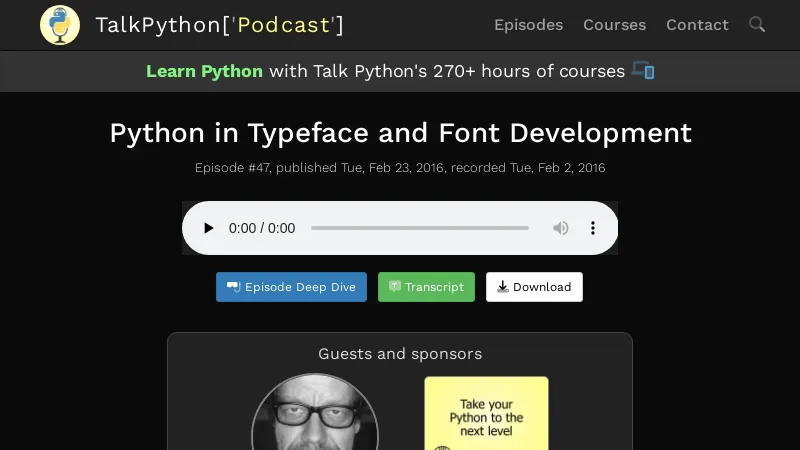This screenshot has width=800, height=450.
Task: Click the guest's black-and-white portrait photo
Action: (x=315, y=415)
